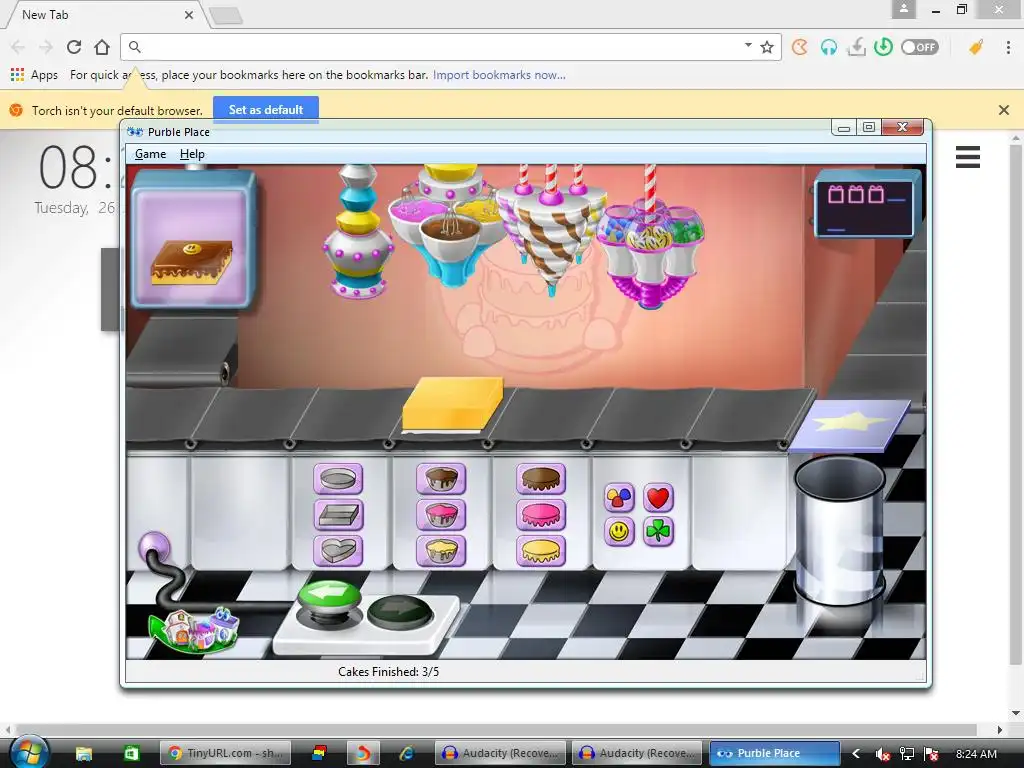This screenshot has height=768, width=1024.
Task: Open the yellow pencil toolbar icon
Action: [976, 47]
